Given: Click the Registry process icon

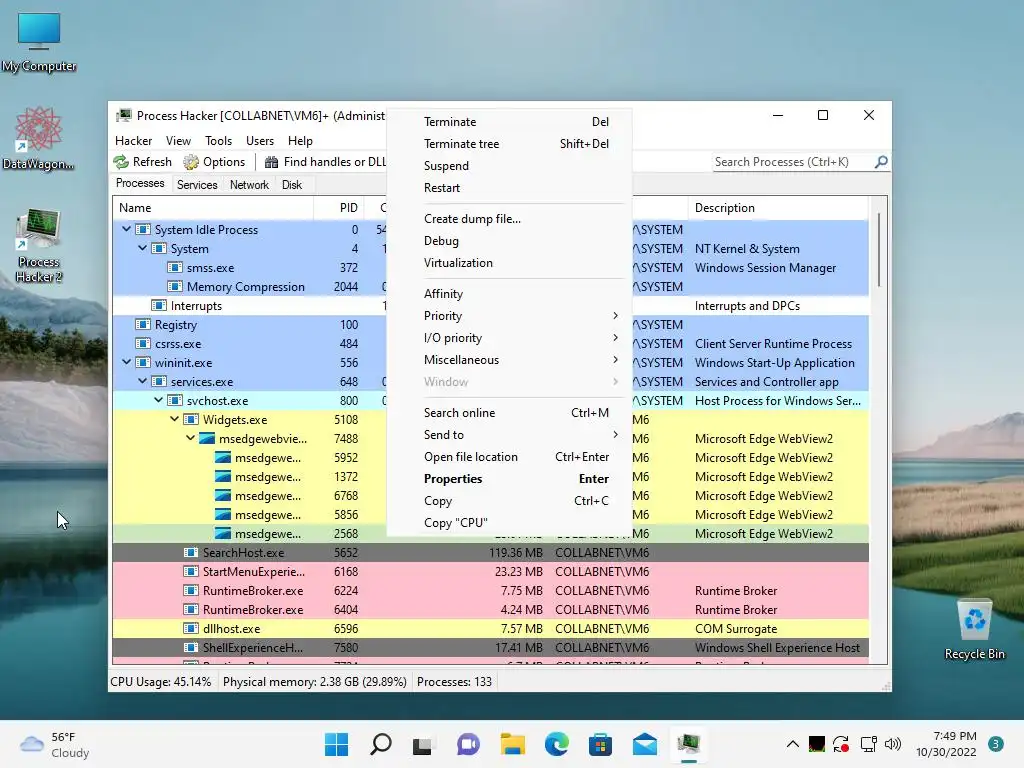Looking at the screenshot, I should coord(142,325).
